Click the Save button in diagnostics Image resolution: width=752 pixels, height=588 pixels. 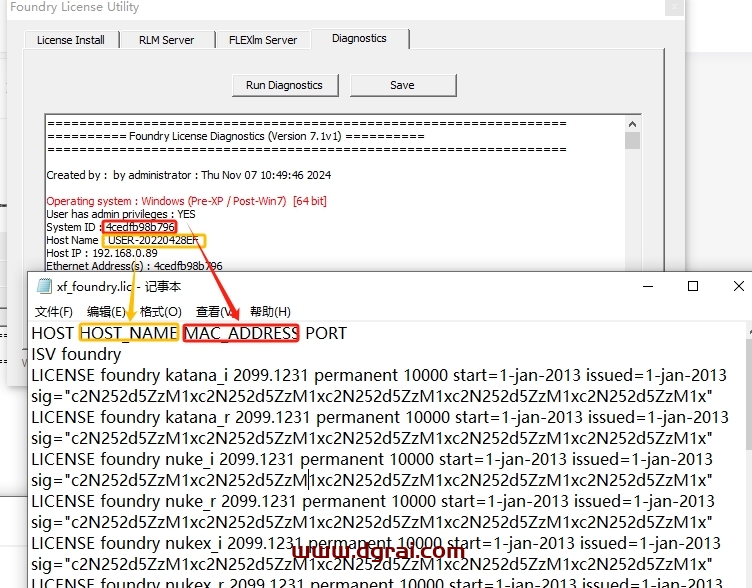403,85
